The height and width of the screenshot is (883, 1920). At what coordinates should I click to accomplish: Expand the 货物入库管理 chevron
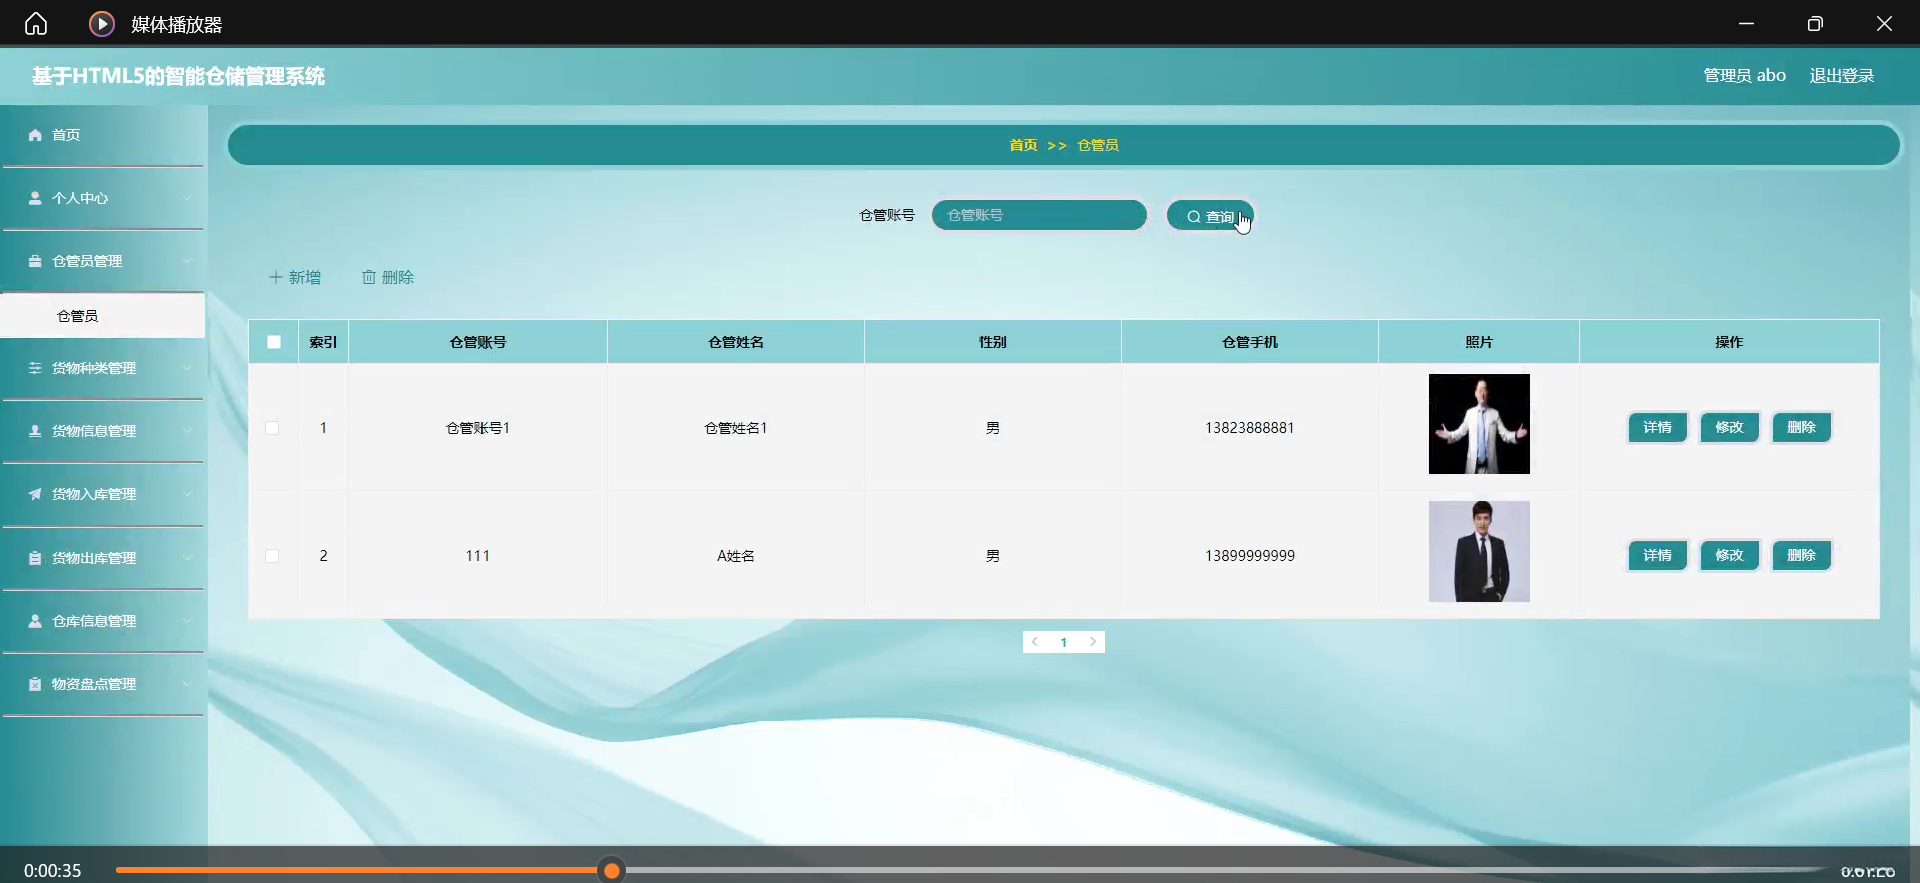coord(187,494)
